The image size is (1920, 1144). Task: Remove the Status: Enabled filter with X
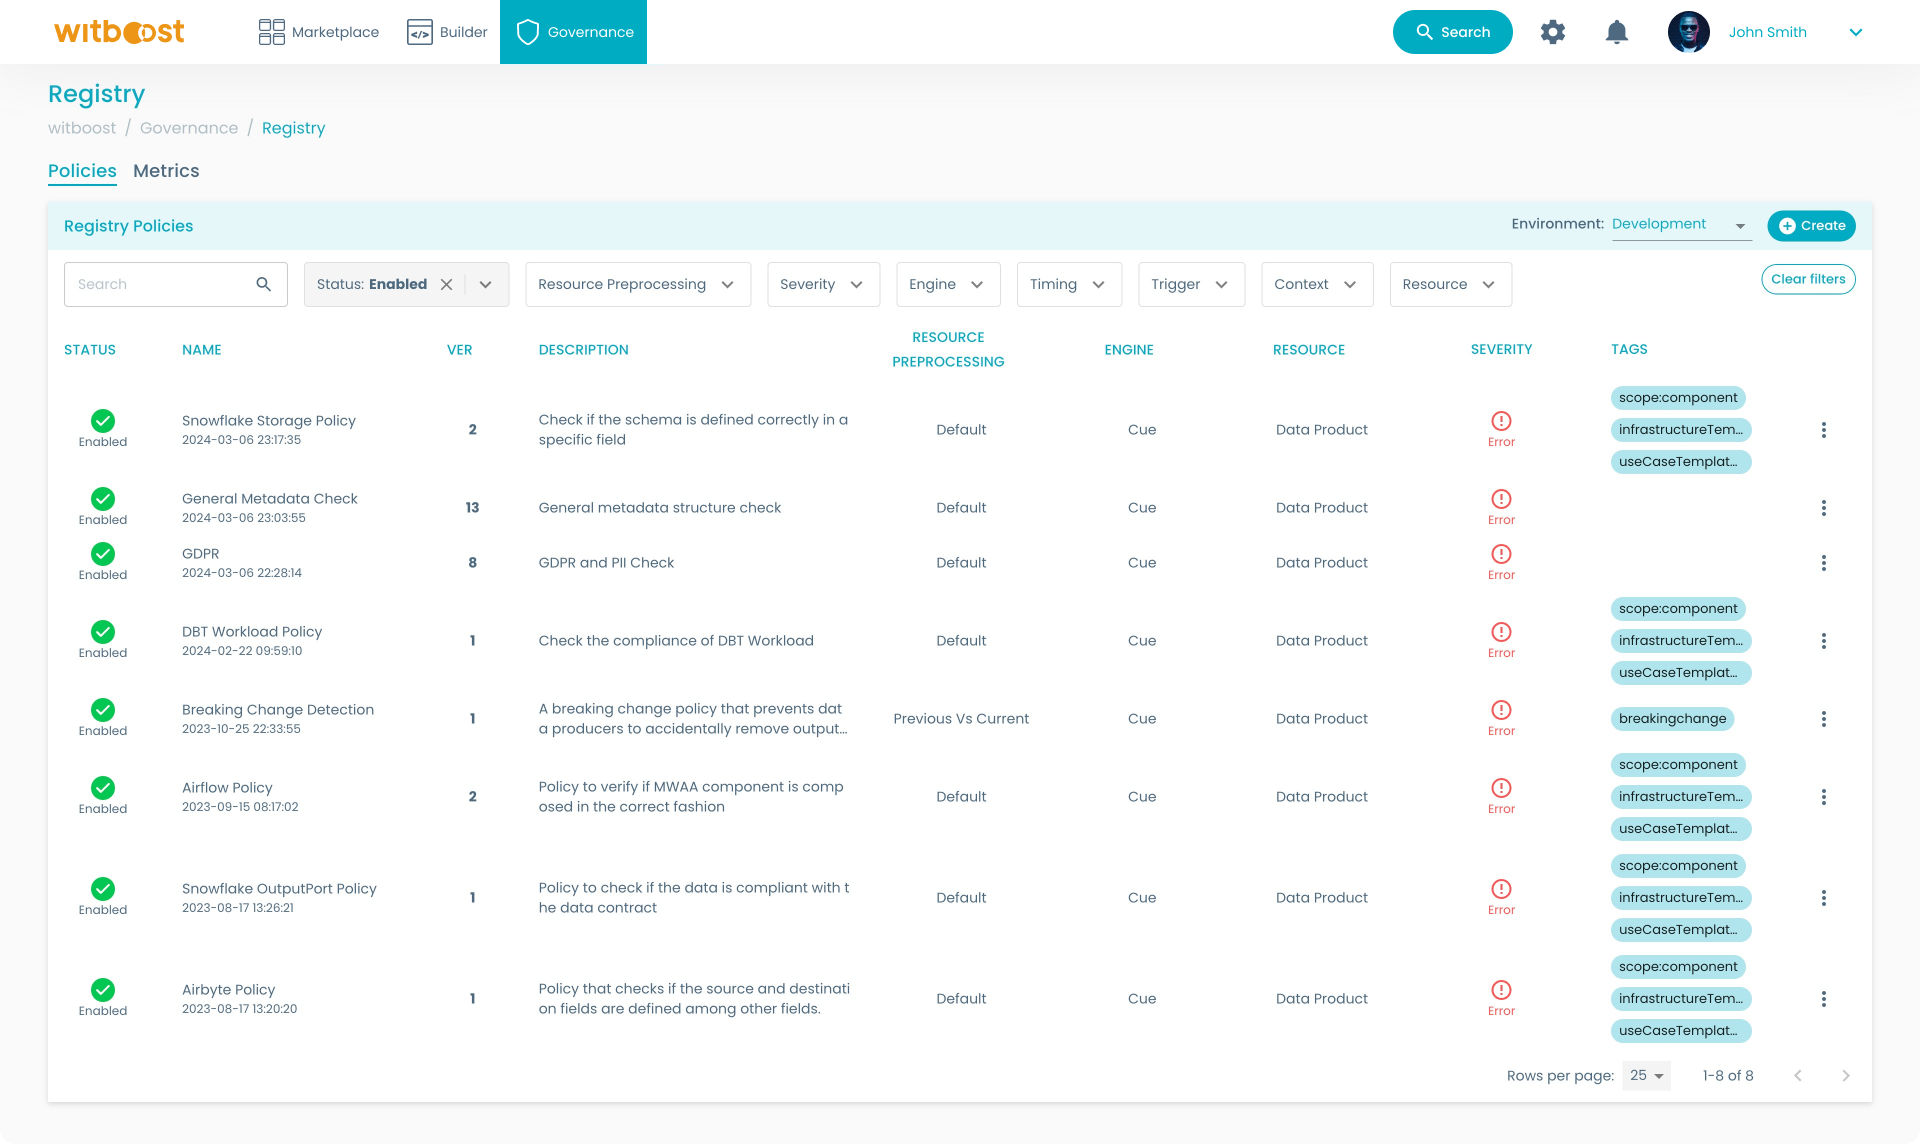tap(447, 284)
